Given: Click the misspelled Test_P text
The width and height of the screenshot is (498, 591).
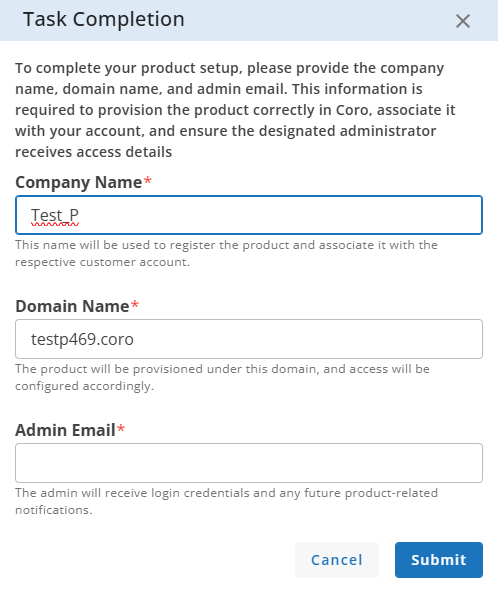Looking at the screenshot, I should (55, 216).
